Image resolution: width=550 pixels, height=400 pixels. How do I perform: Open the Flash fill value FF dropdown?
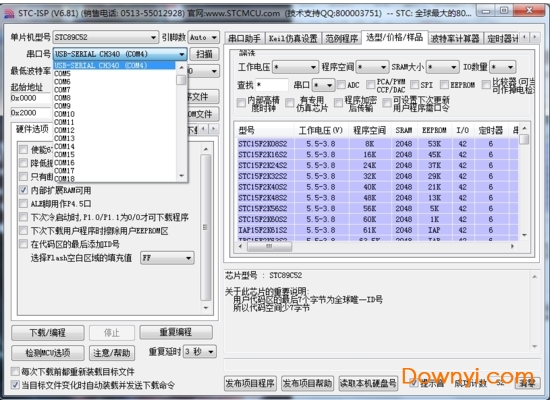pyautogui.click(x=167, y=258)
